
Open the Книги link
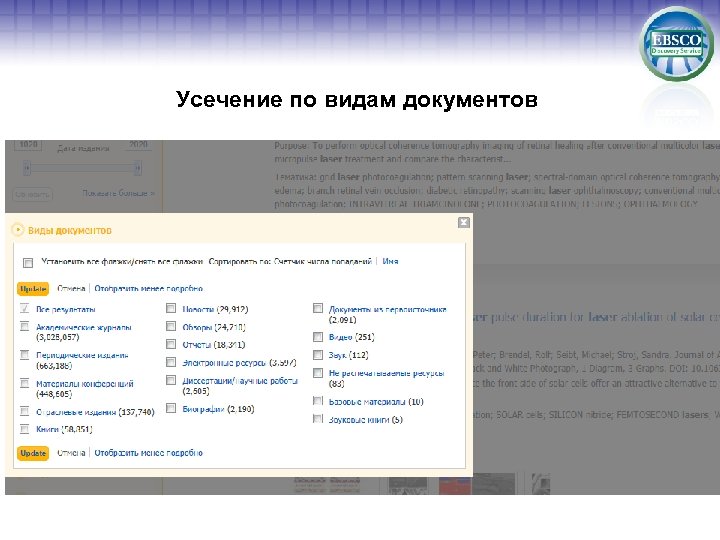point(47,429)
